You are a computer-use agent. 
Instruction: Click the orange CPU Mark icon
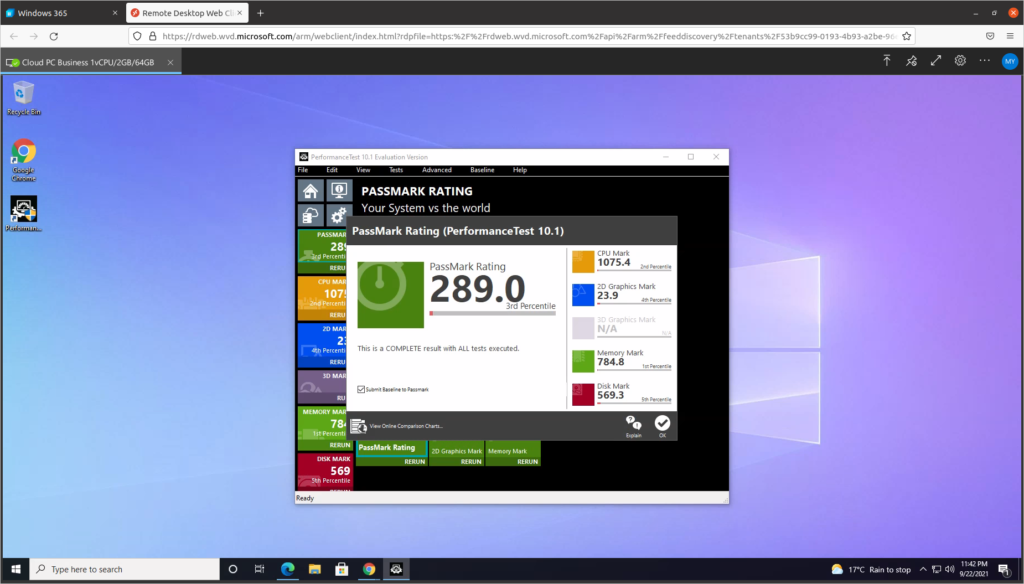(583, 261)
